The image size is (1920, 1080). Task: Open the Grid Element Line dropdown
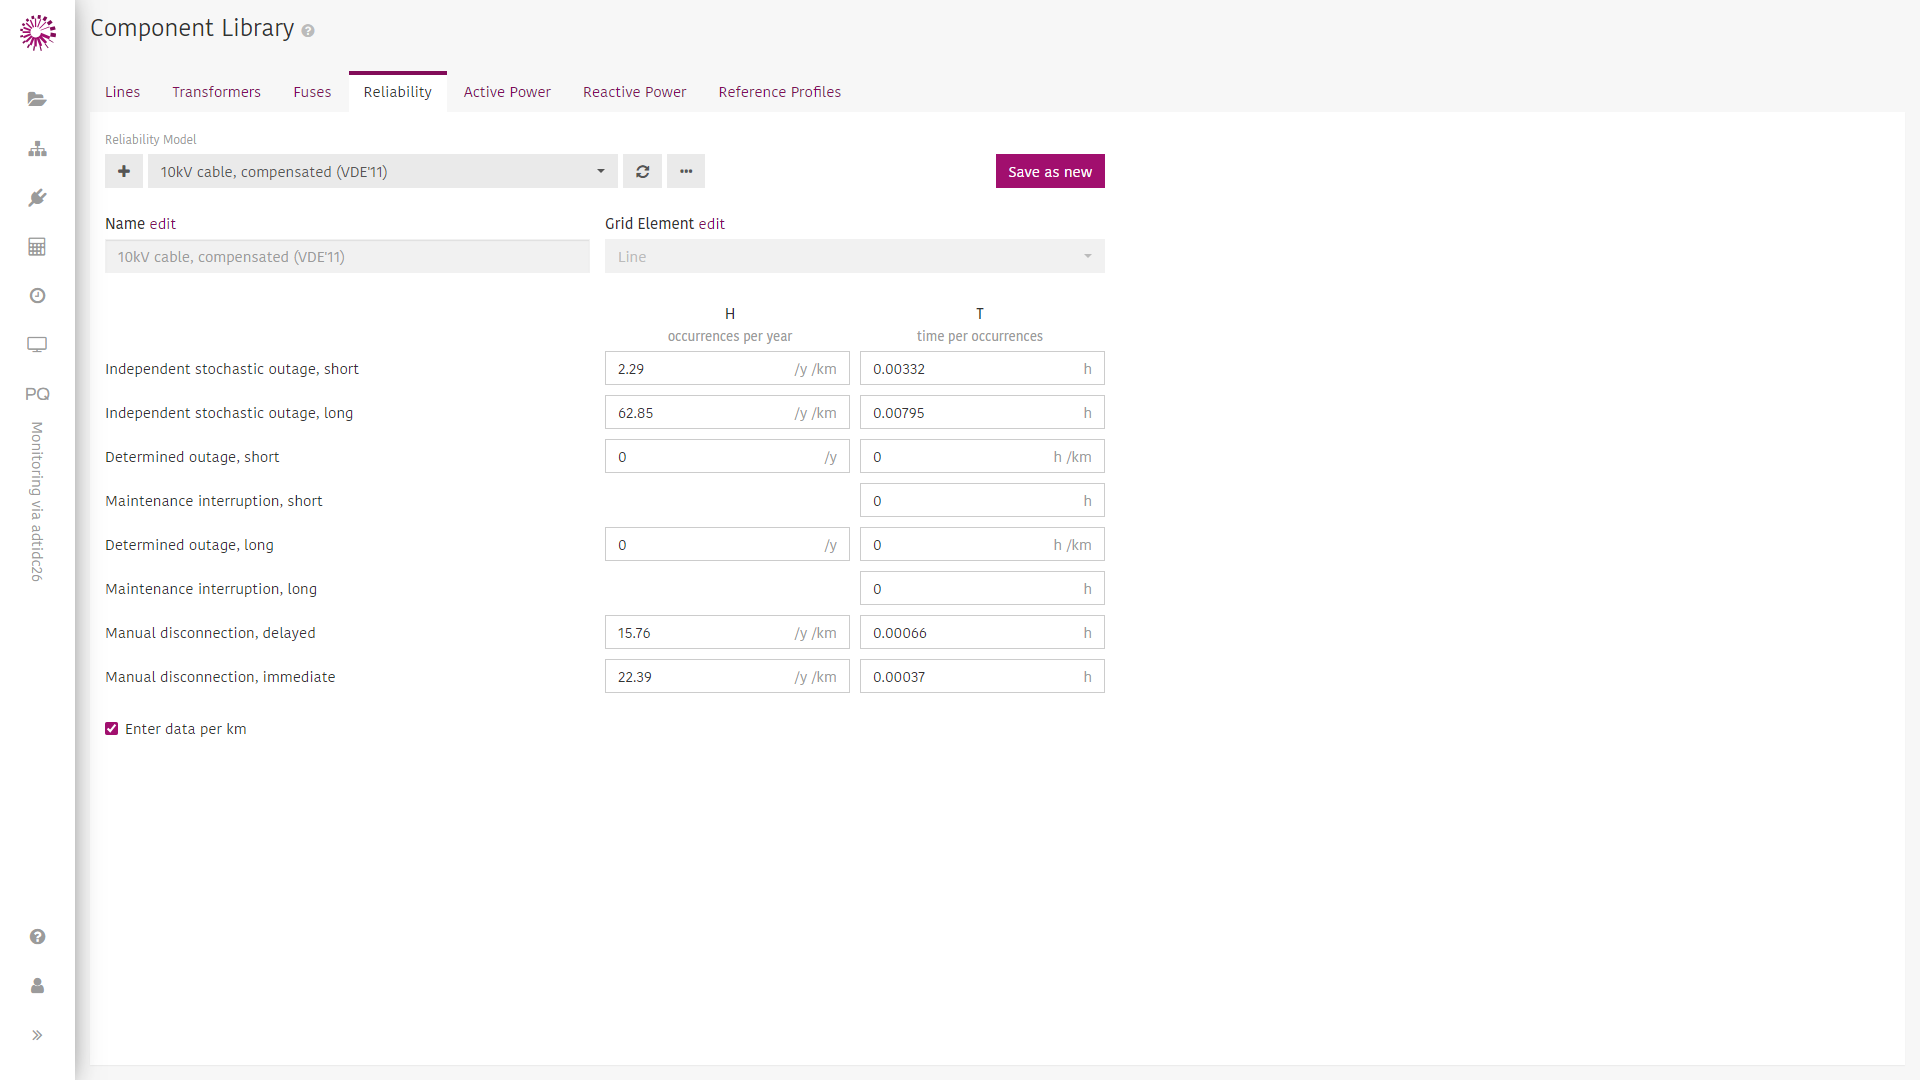855,256
